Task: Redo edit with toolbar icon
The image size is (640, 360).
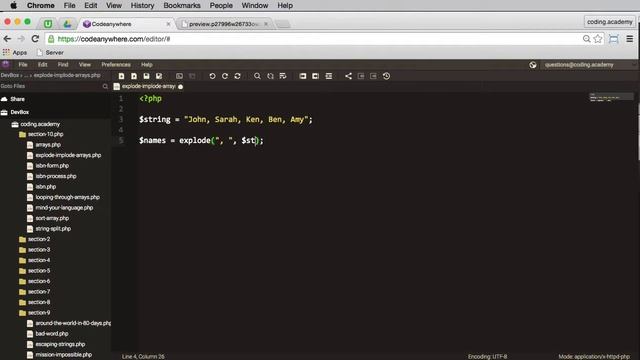Action: click(225, 76)
